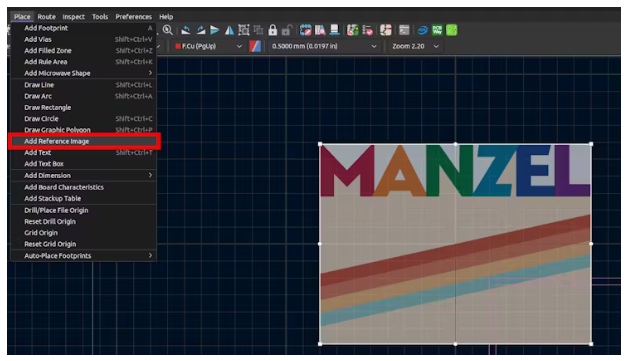
Task: Click the laptop-shaped 3D Viewer icon
Action: [335, 30]
